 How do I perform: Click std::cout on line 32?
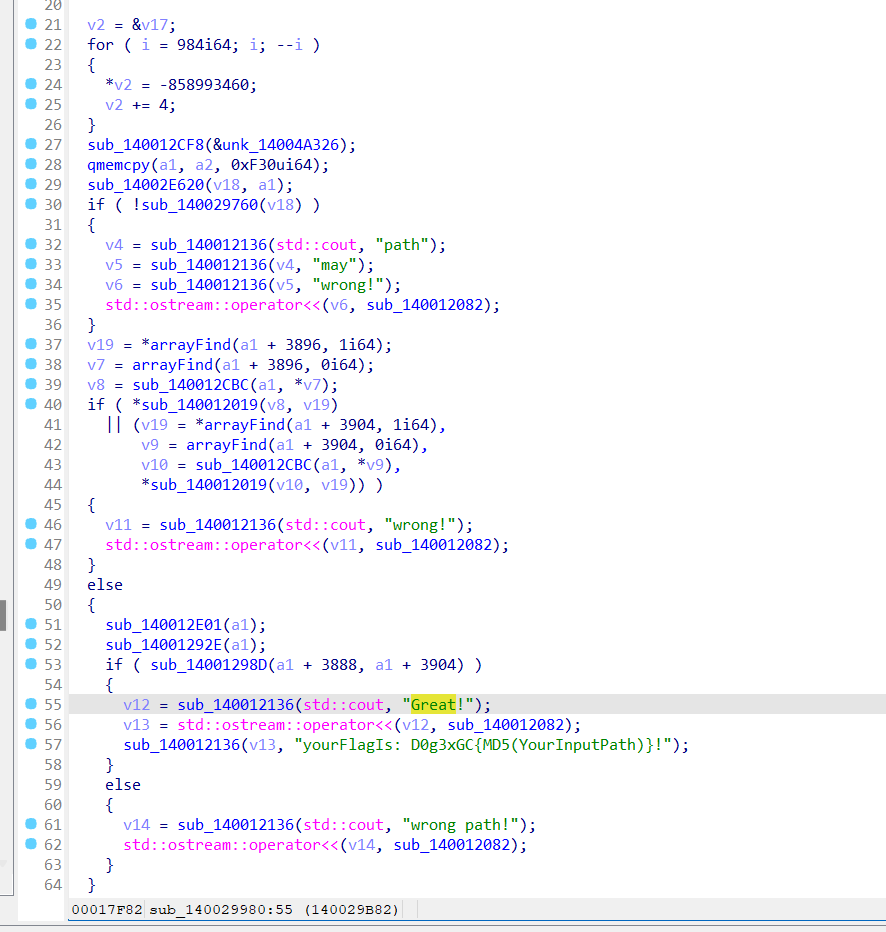click(x=316, y=245)
